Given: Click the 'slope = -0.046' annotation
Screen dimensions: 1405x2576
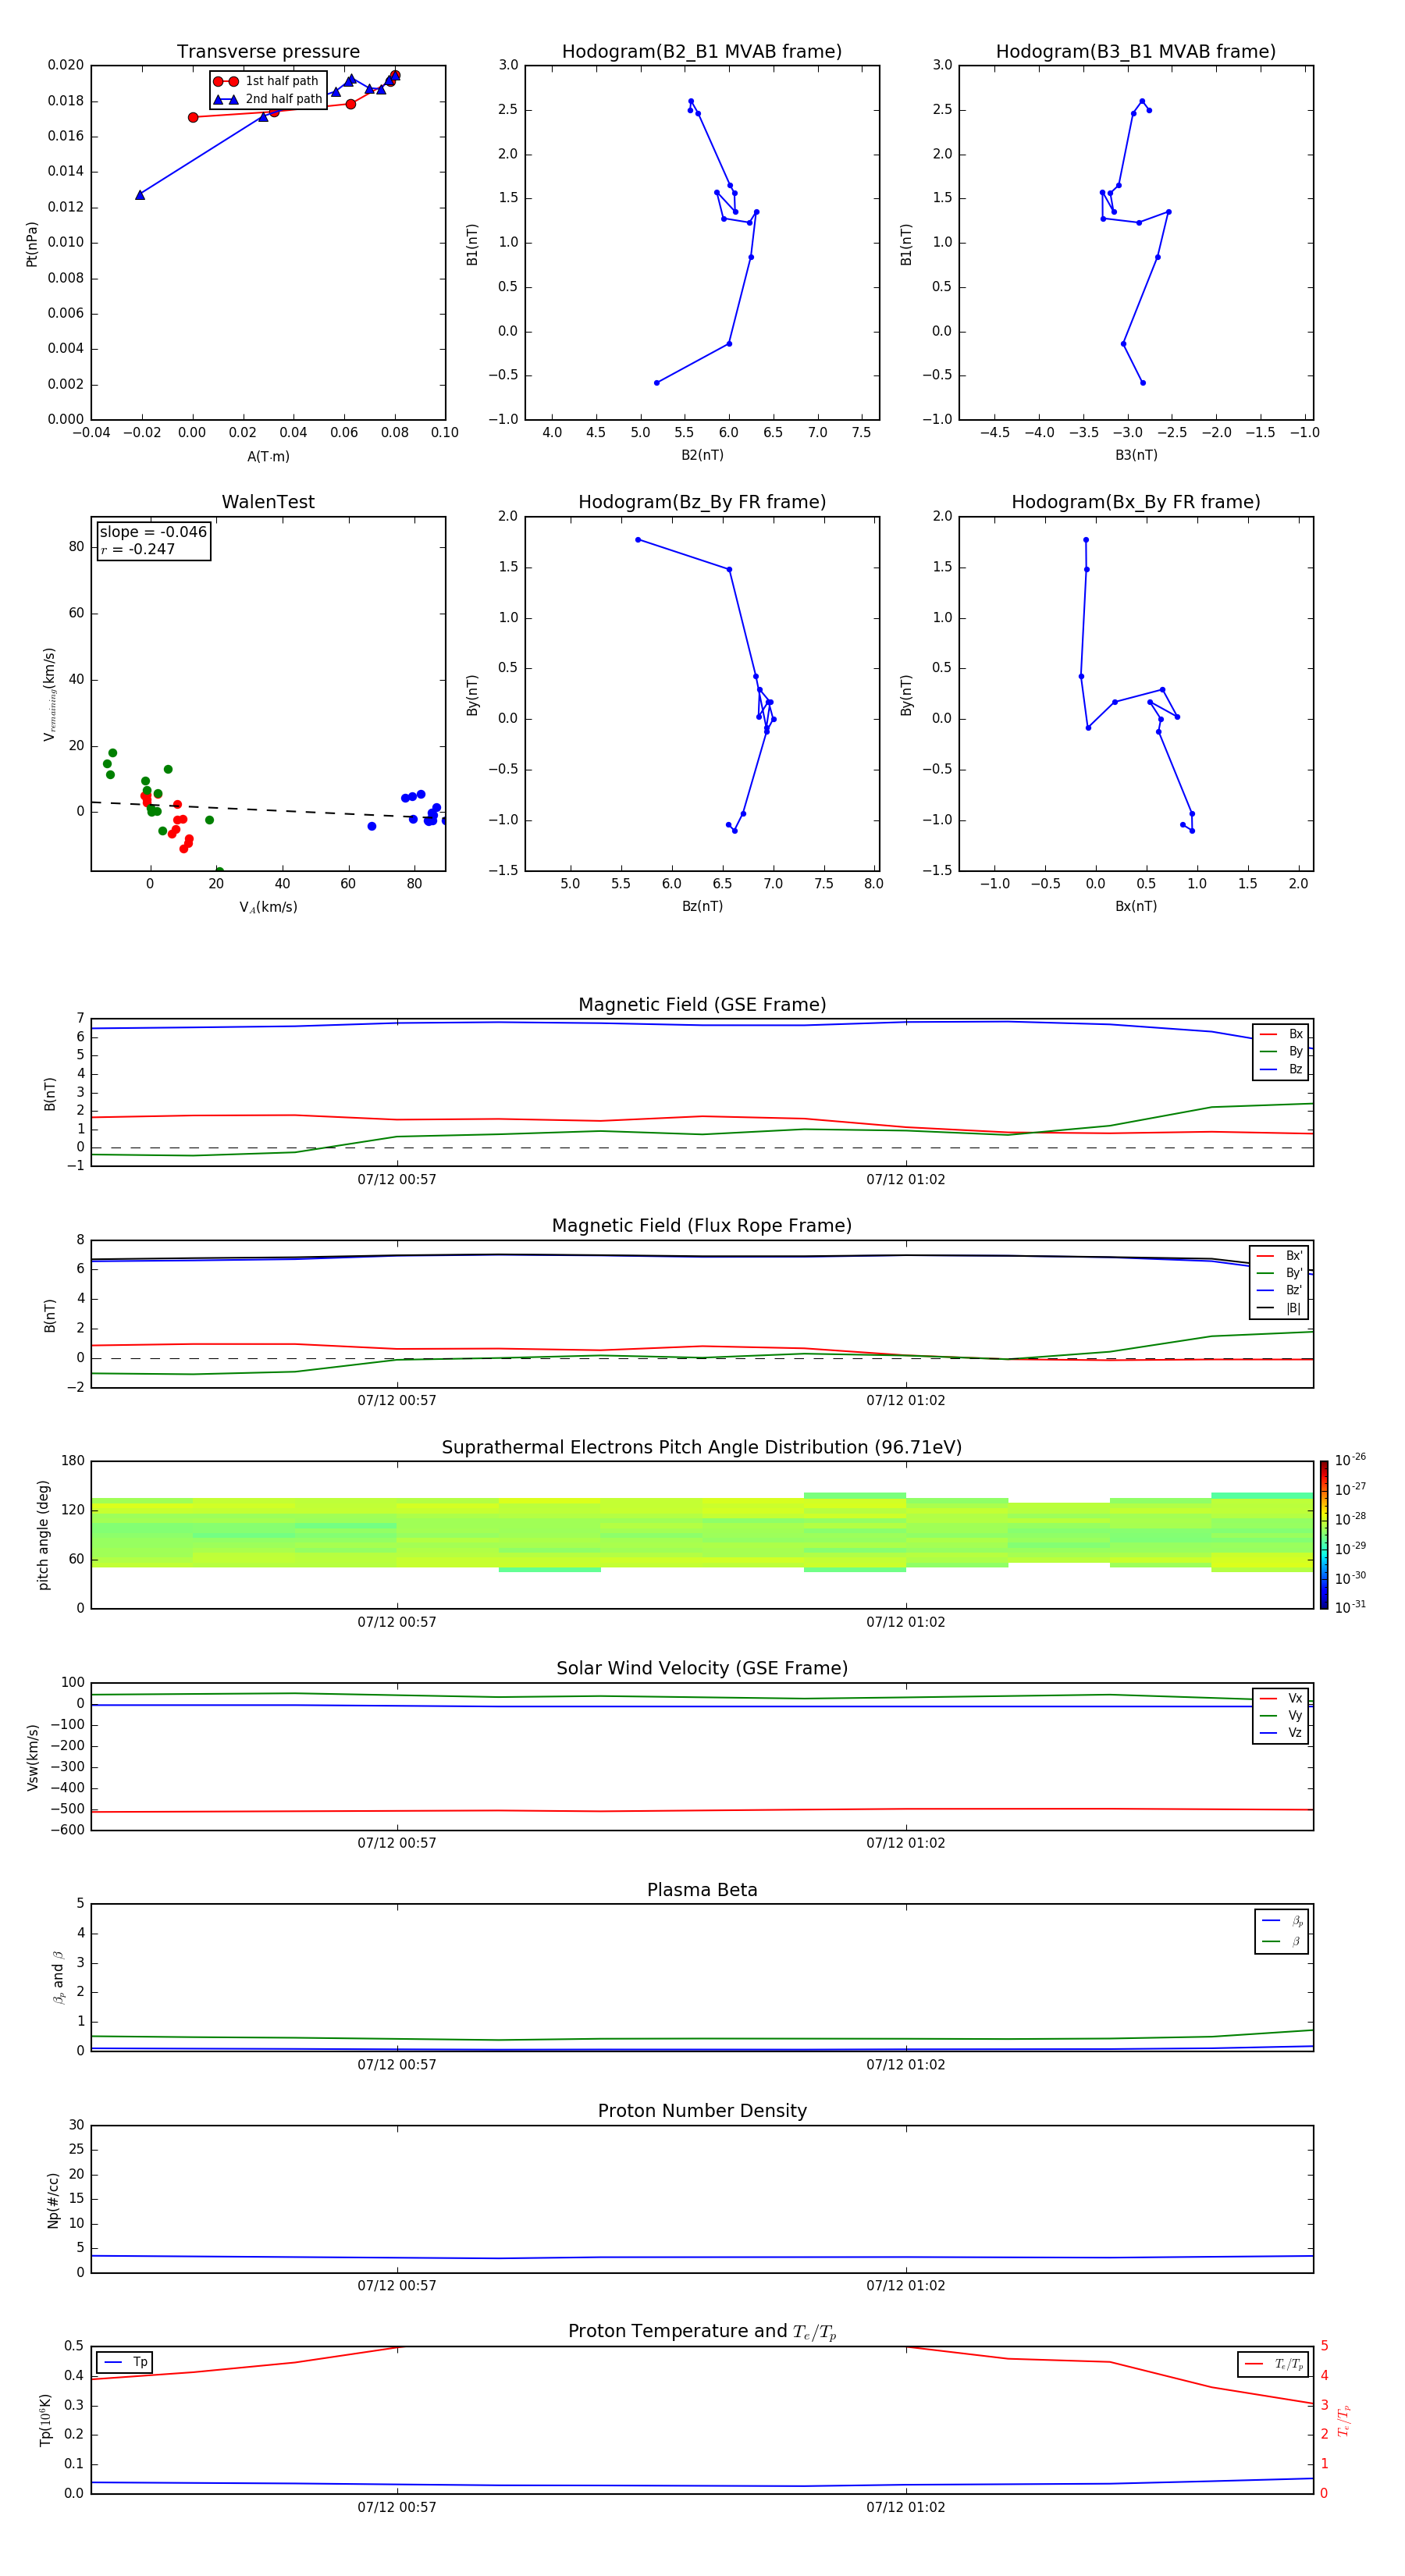Looking at the screenshot, I should 153,532.
